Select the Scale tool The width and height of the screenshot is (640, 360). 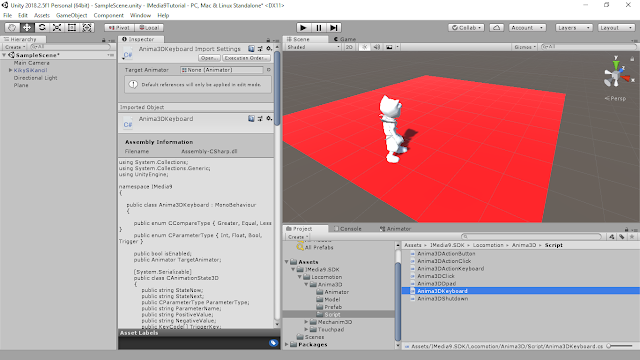point(57,27)
